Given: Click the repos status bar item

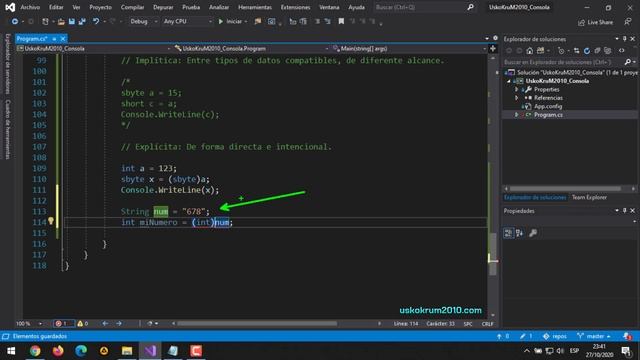Looking at the screenshot, I should [555, 336].
